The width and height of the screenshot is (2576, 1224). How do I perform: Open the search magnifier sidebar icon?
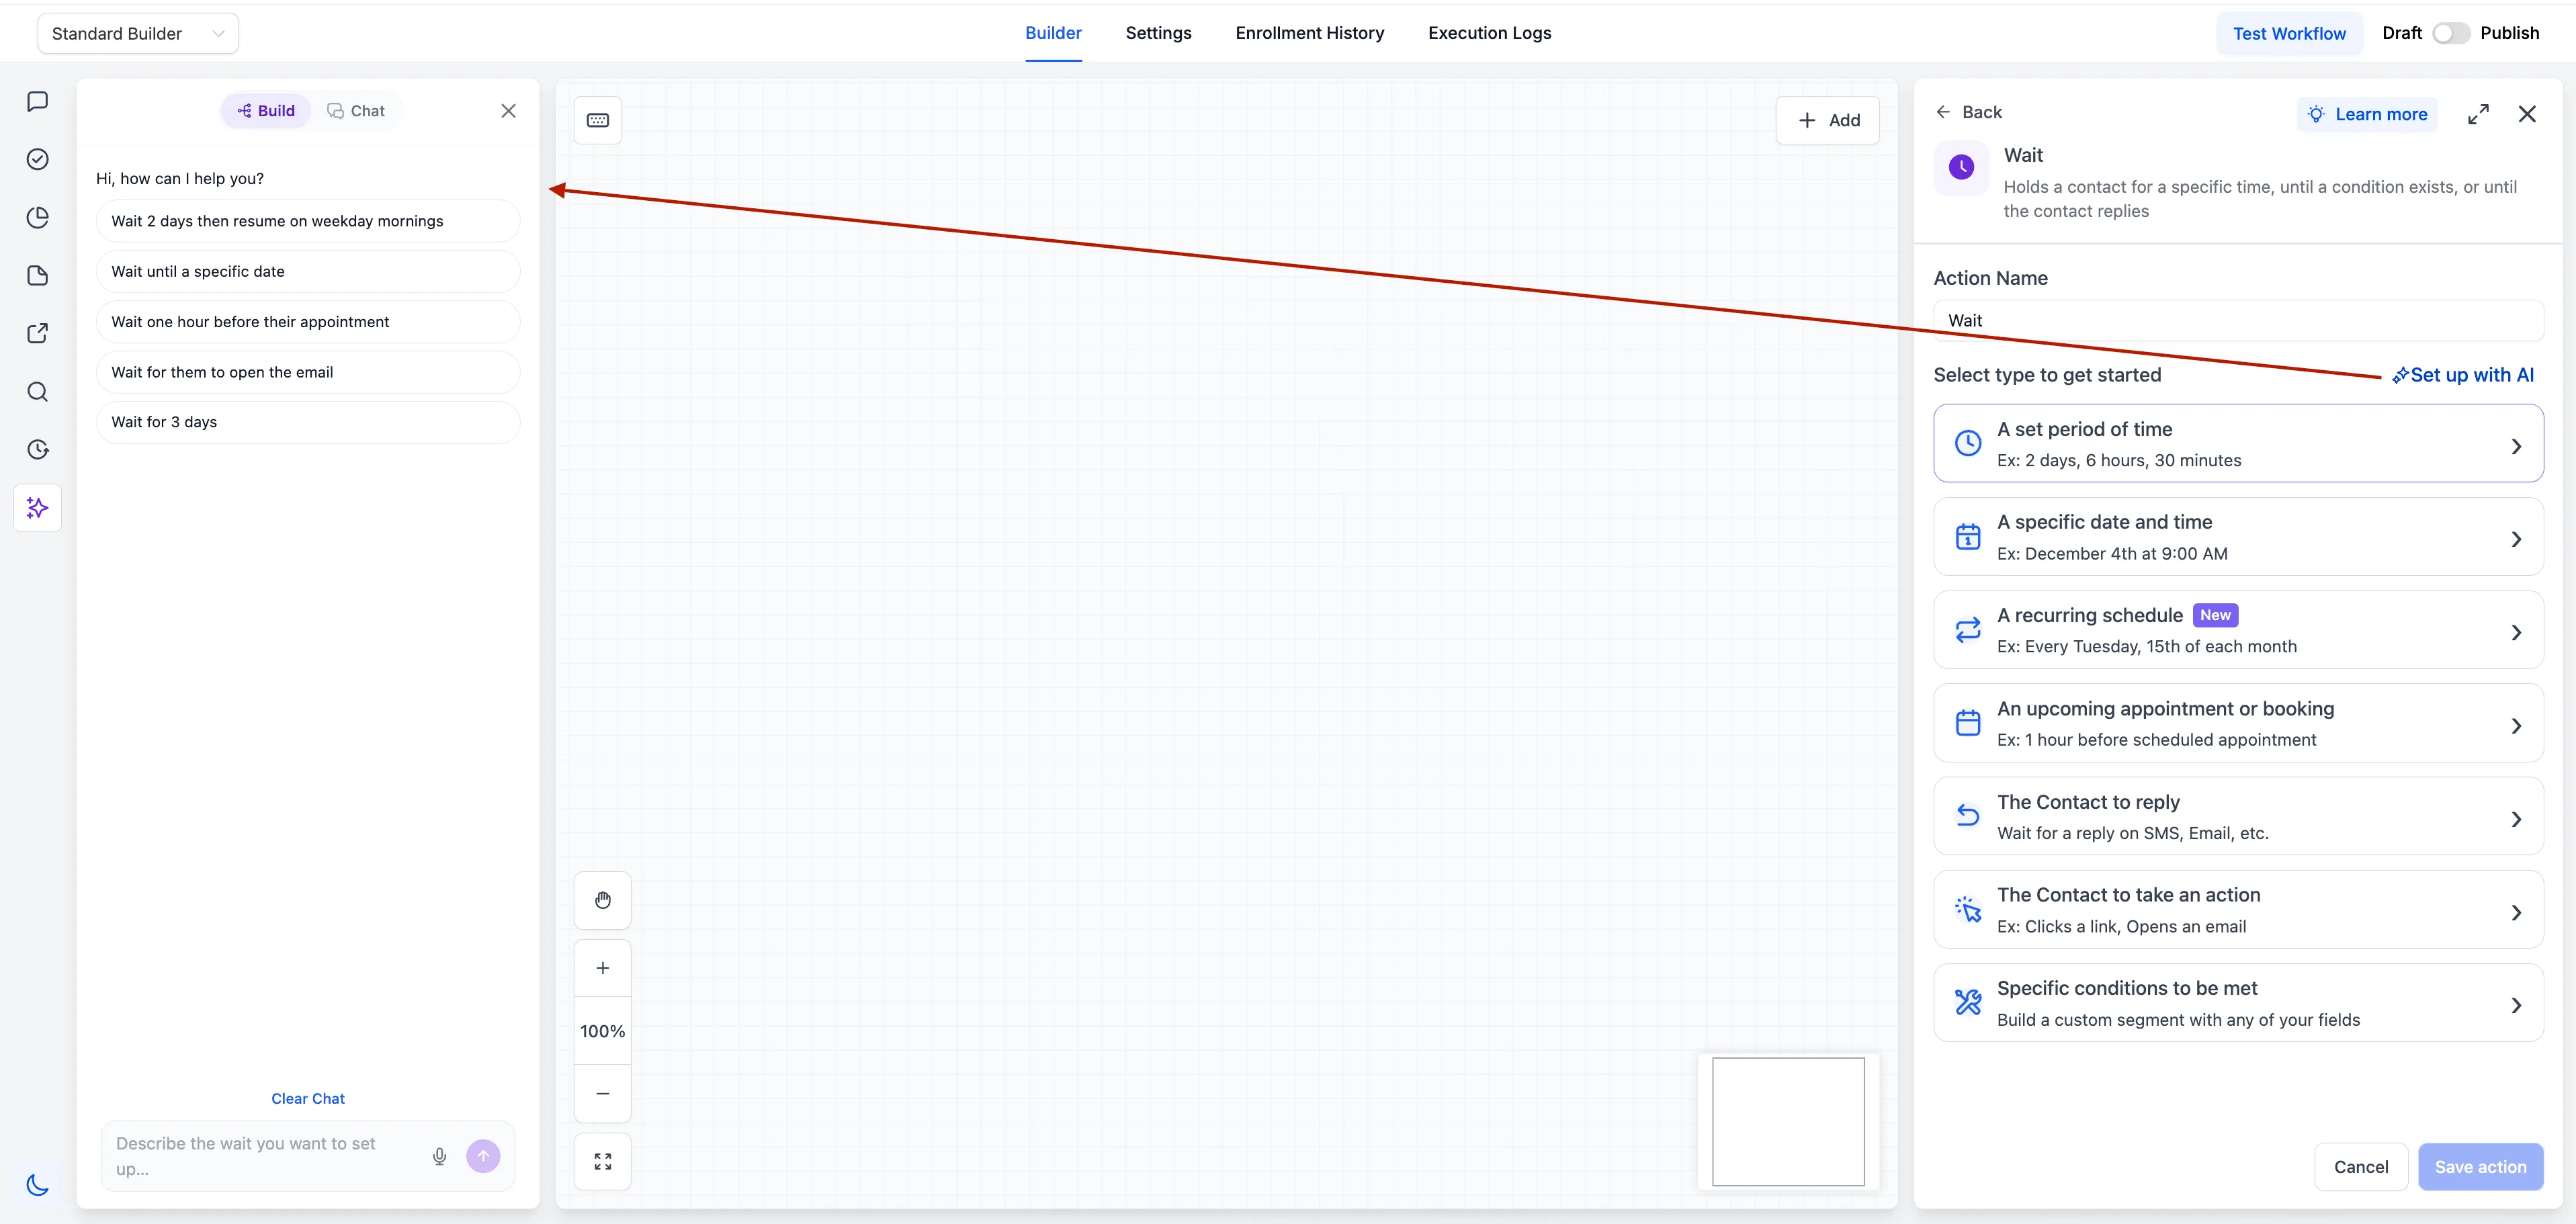pos(37,391)
